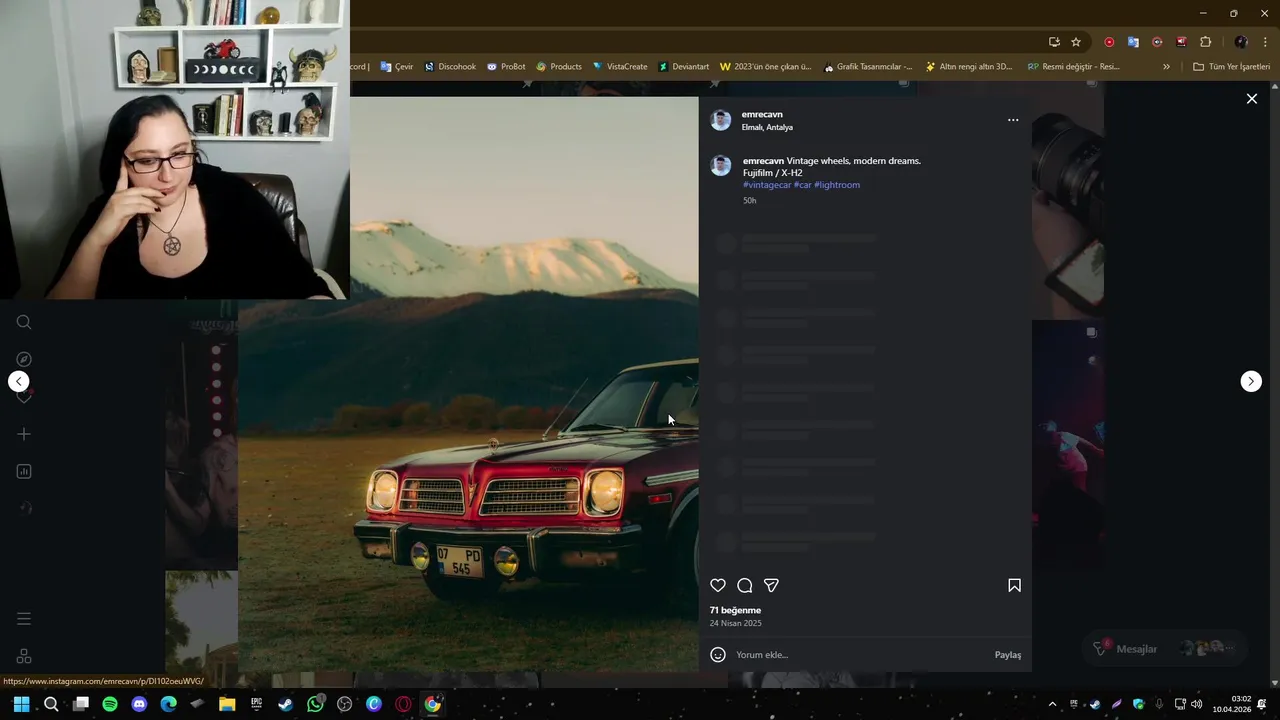
Task: Click in the 'Yorum ekle...' comment field
Action: tap(860, 655)
